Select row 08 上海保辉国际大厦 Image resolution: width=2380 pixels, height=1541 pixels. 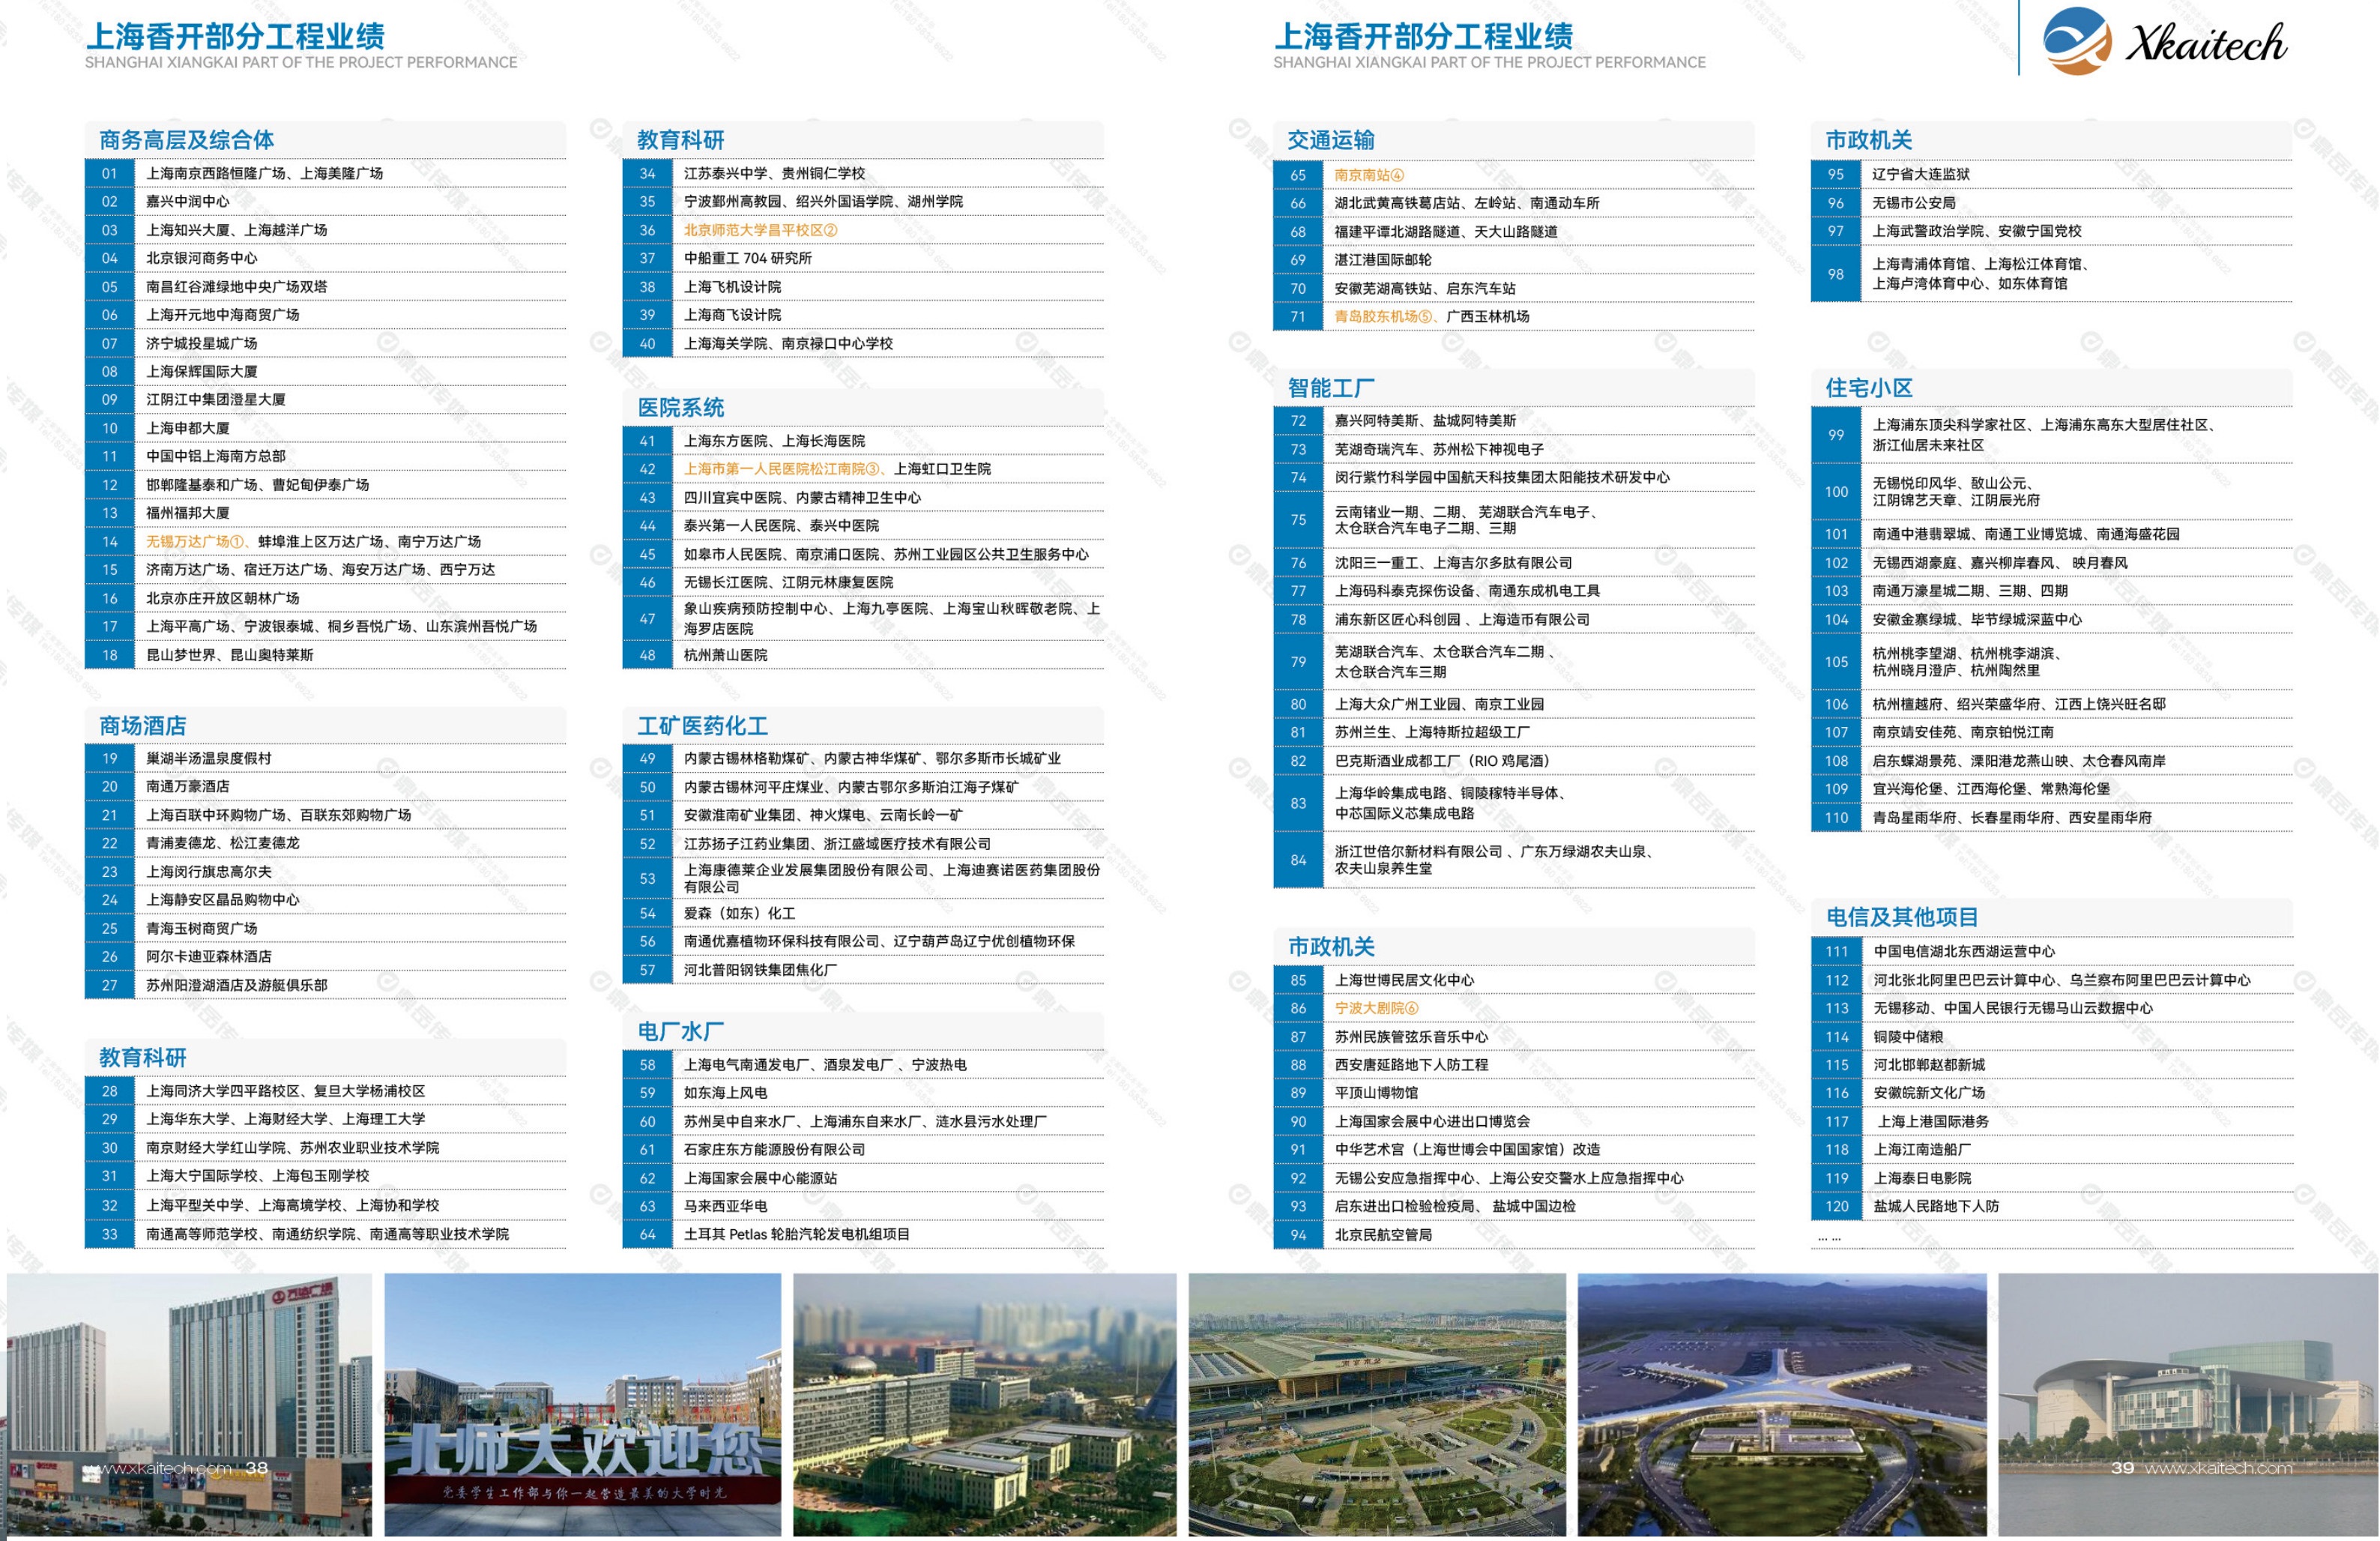point(325,371)
